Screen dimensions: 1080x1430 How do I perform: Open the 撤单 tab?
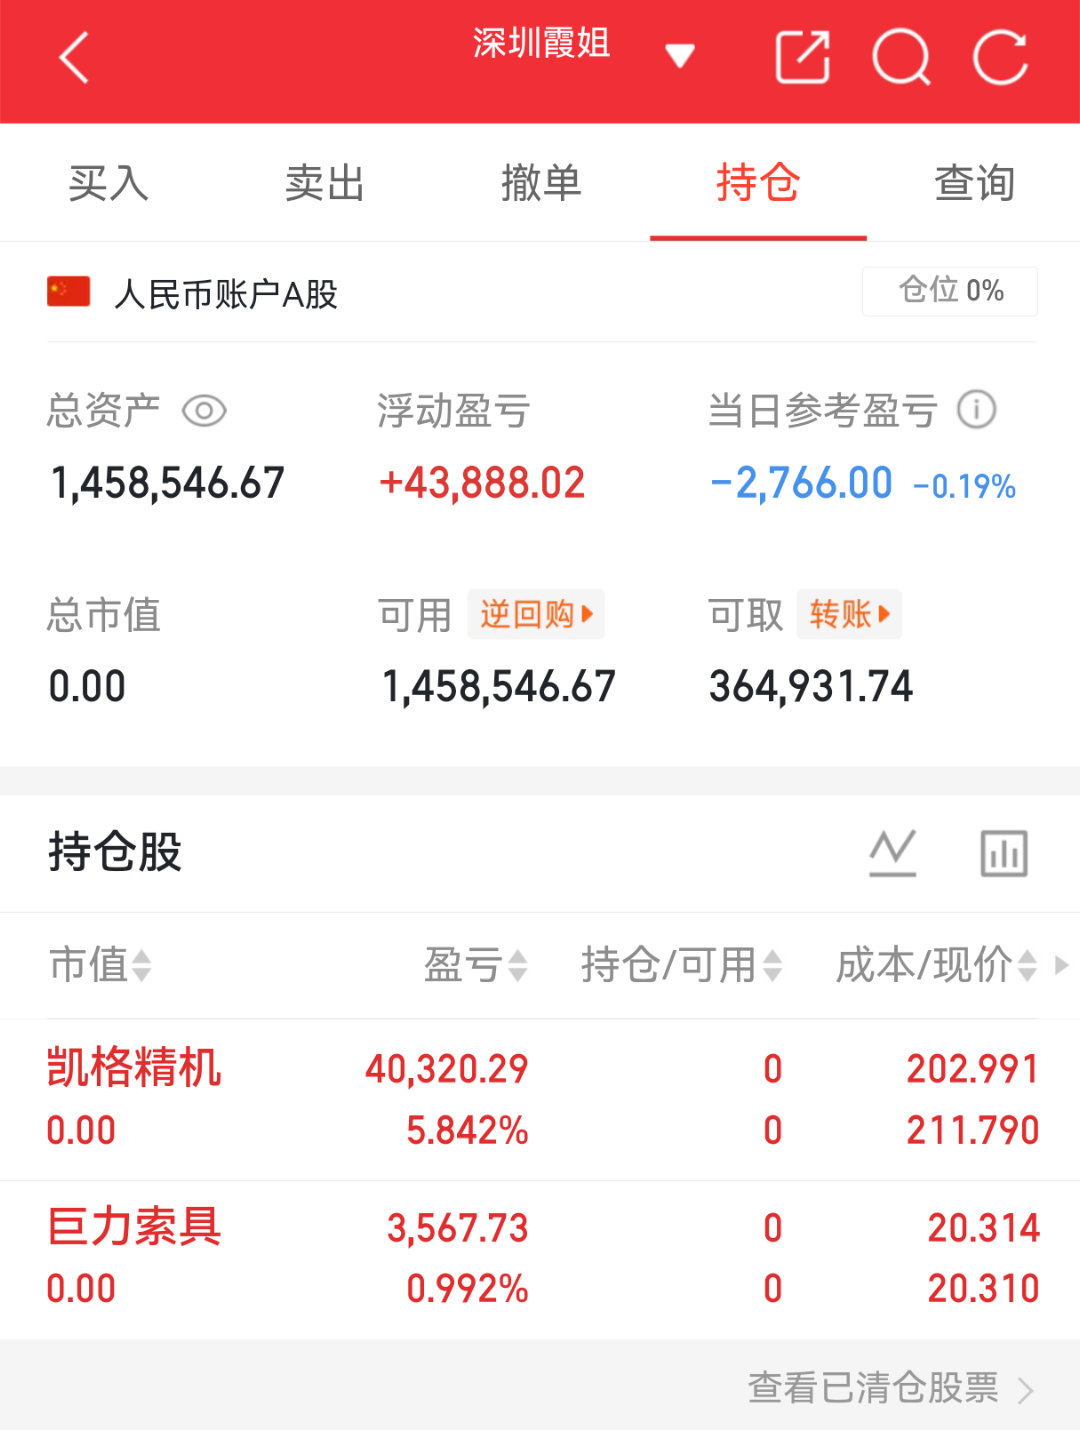coord(541,183)
